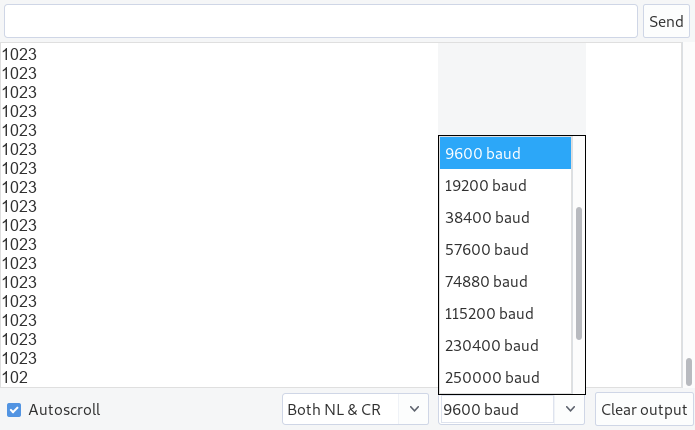
Task: Open the baud rate dropdown arrow
Action: click(x=570, y=409)
